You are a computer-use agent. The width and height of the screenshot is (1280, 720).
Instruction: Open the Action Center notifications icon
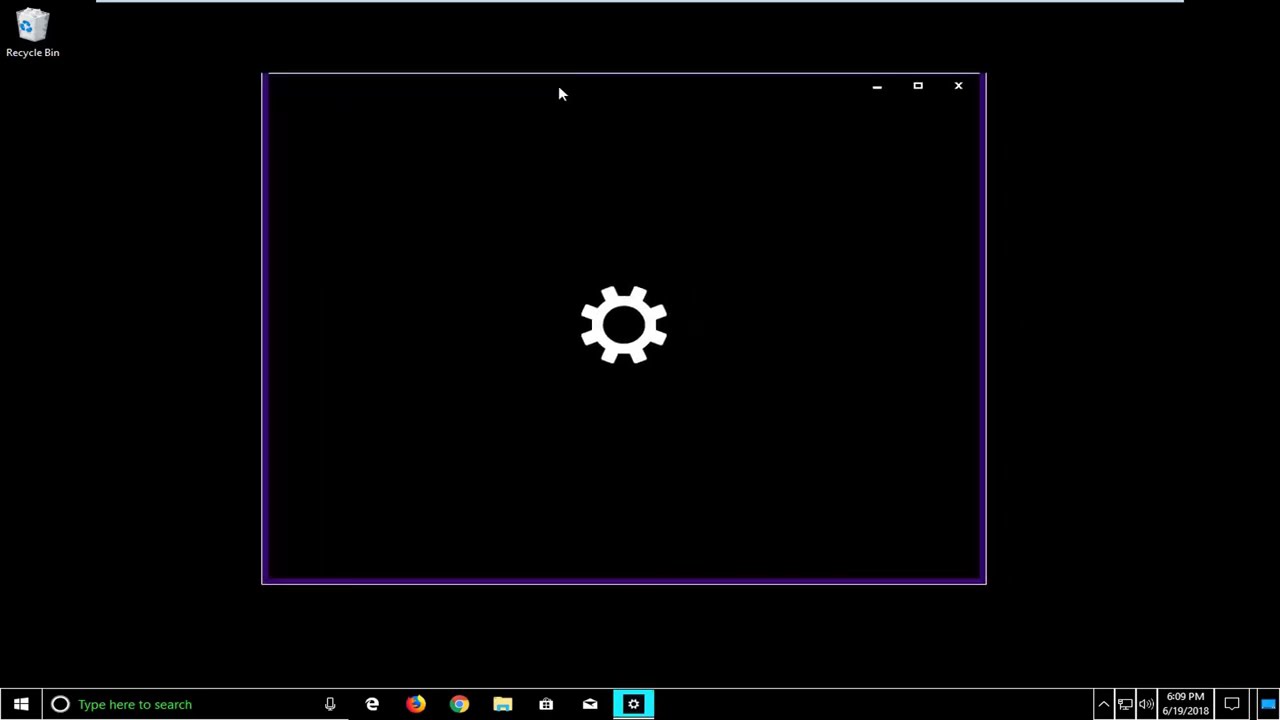[1232, 704]
